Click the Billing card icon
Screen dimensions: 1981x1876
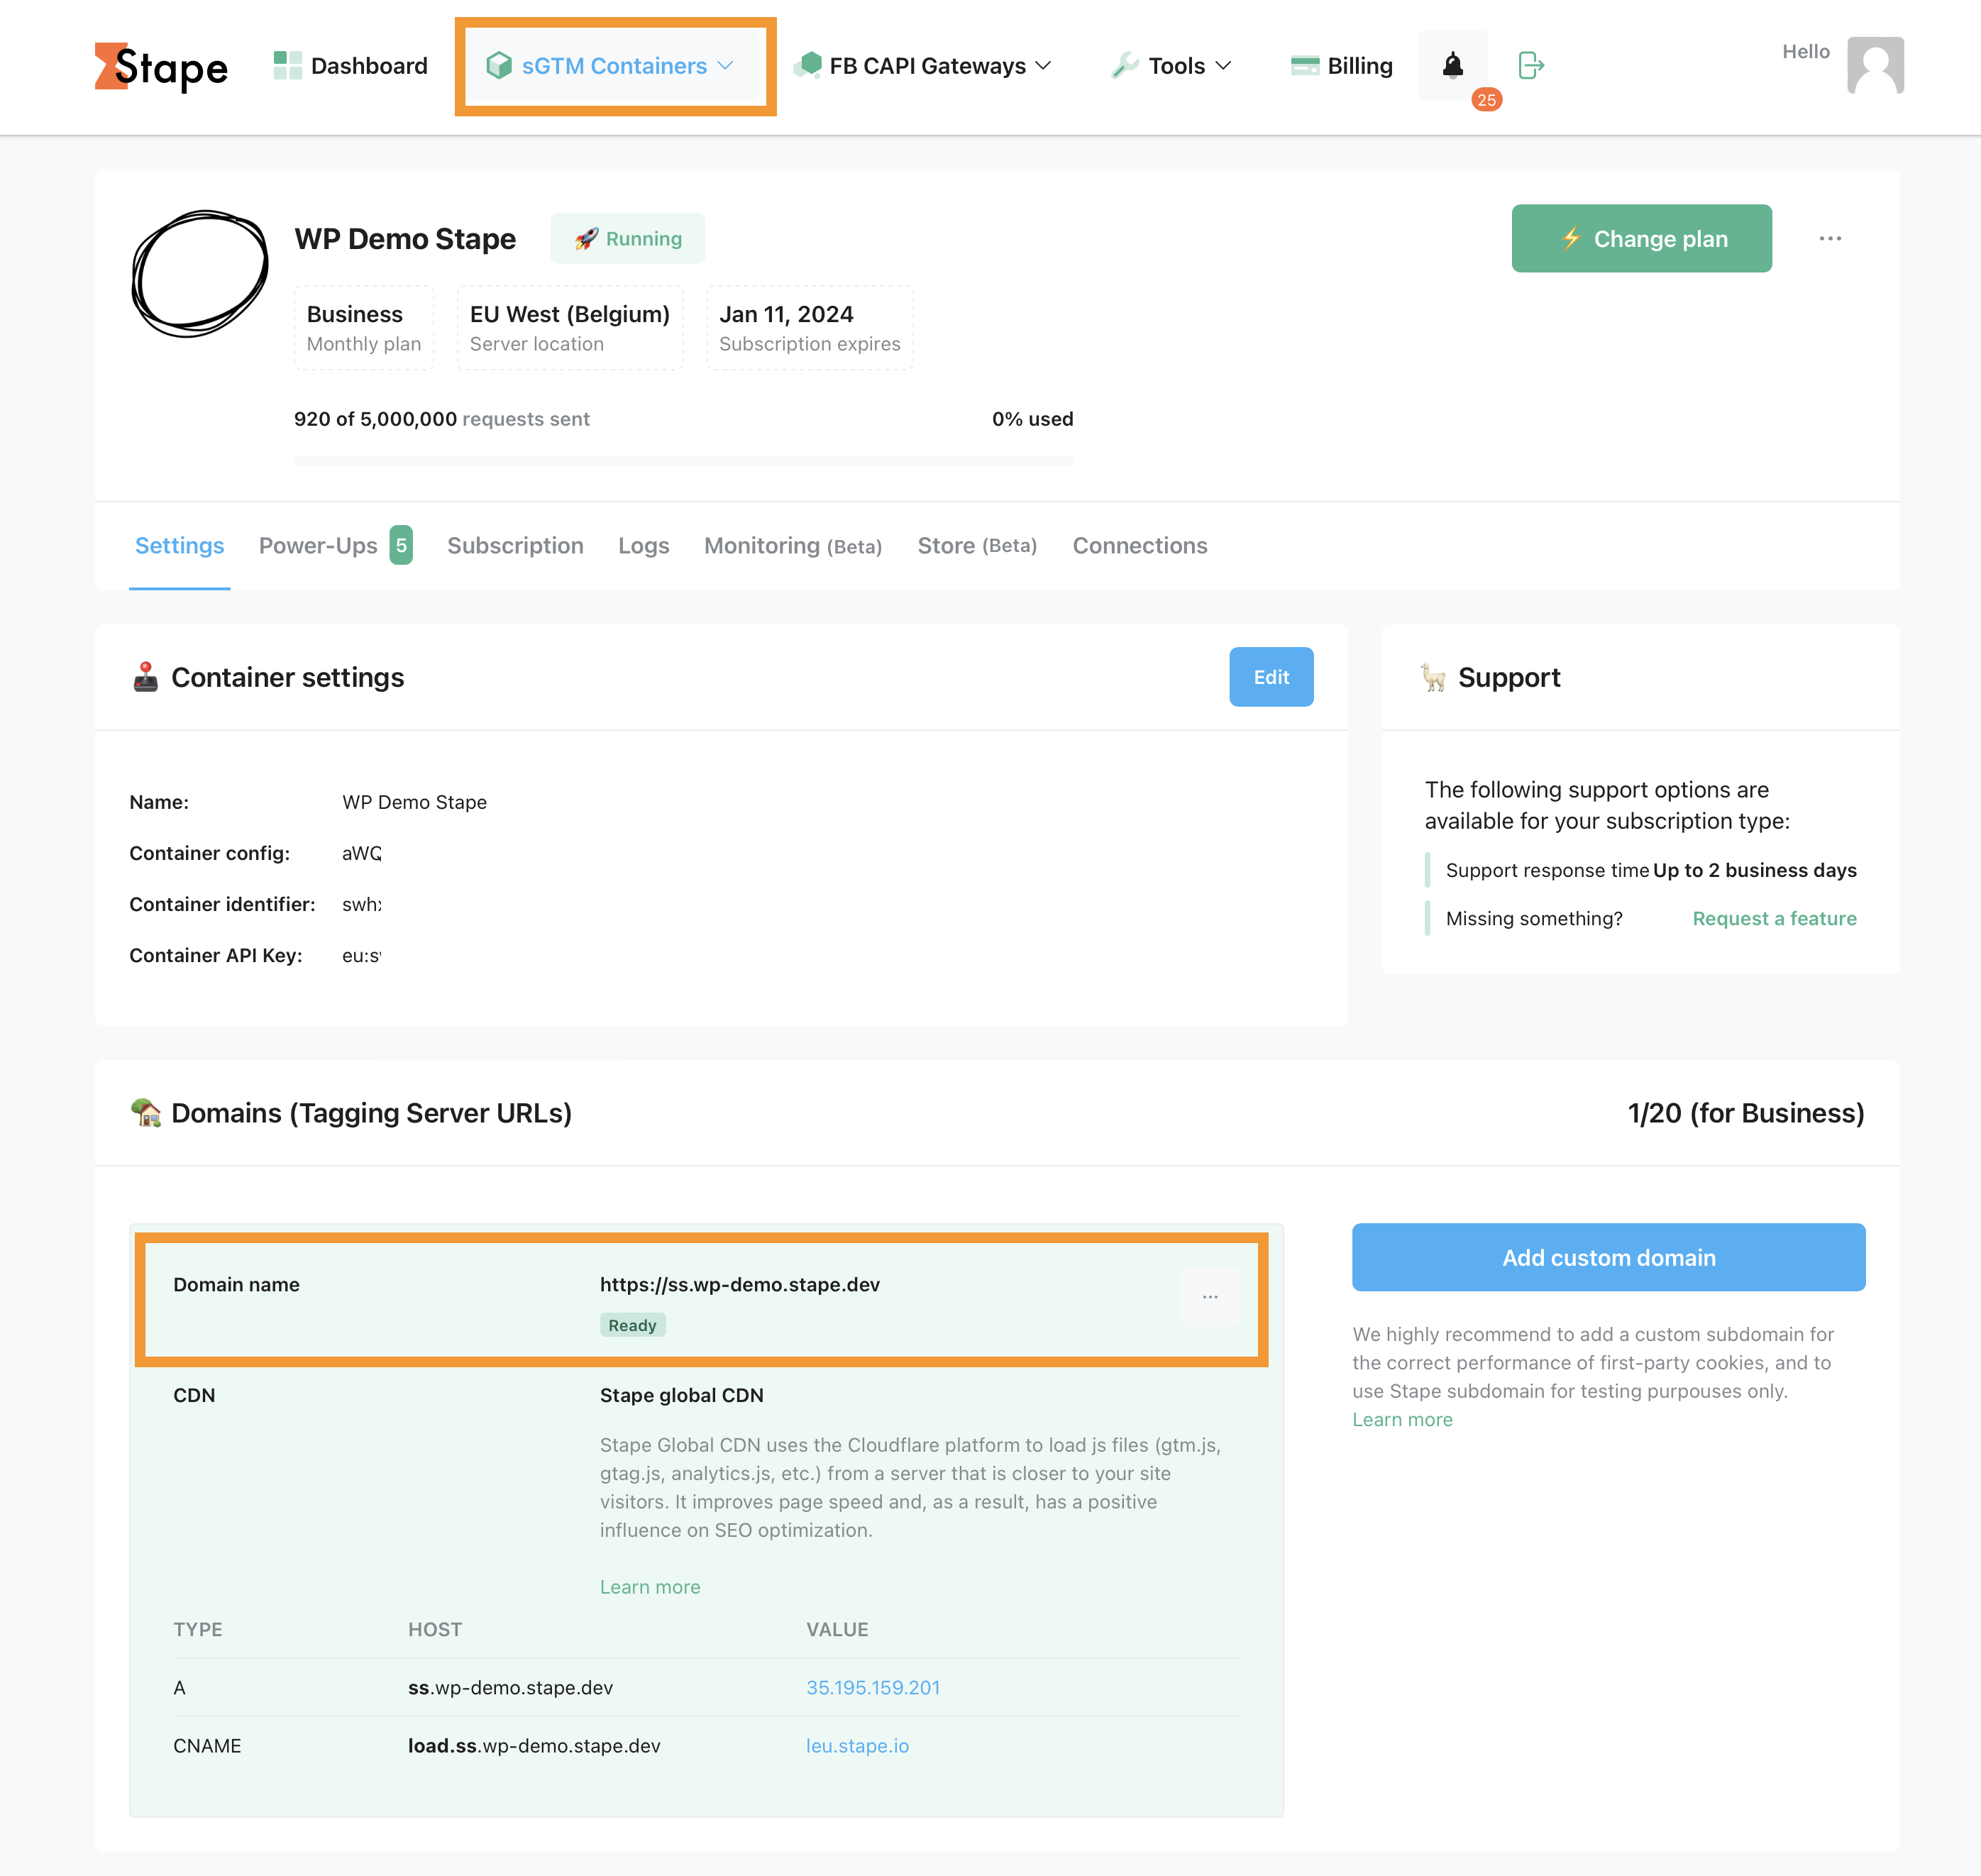coord(1304,66)
